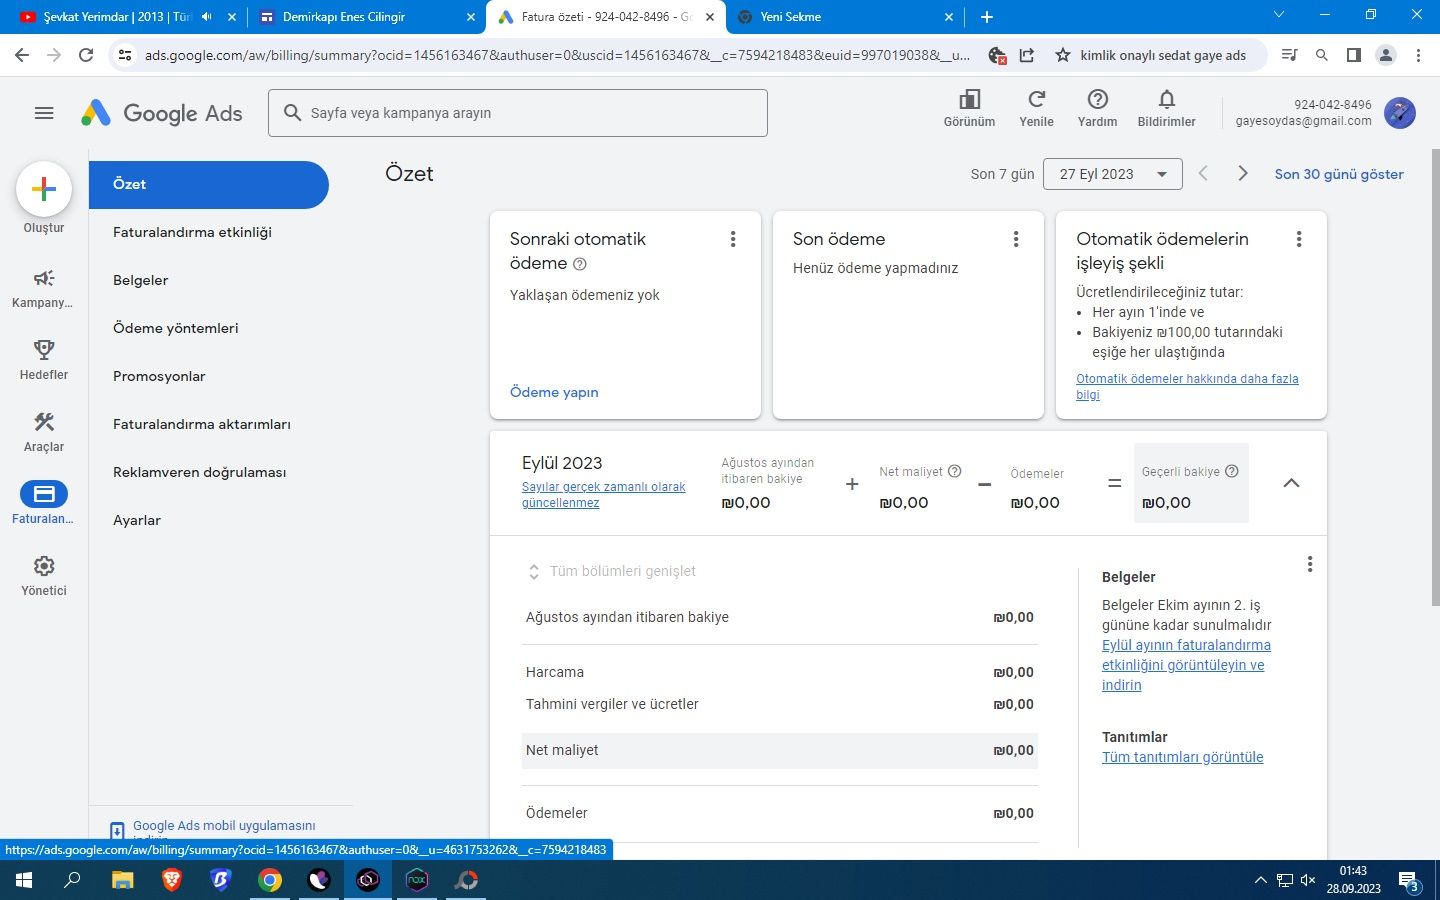This screenshot has width=1440, height=900.
Task: Open options menu on Son ödeme card
Action: [x=1016, y=239]
